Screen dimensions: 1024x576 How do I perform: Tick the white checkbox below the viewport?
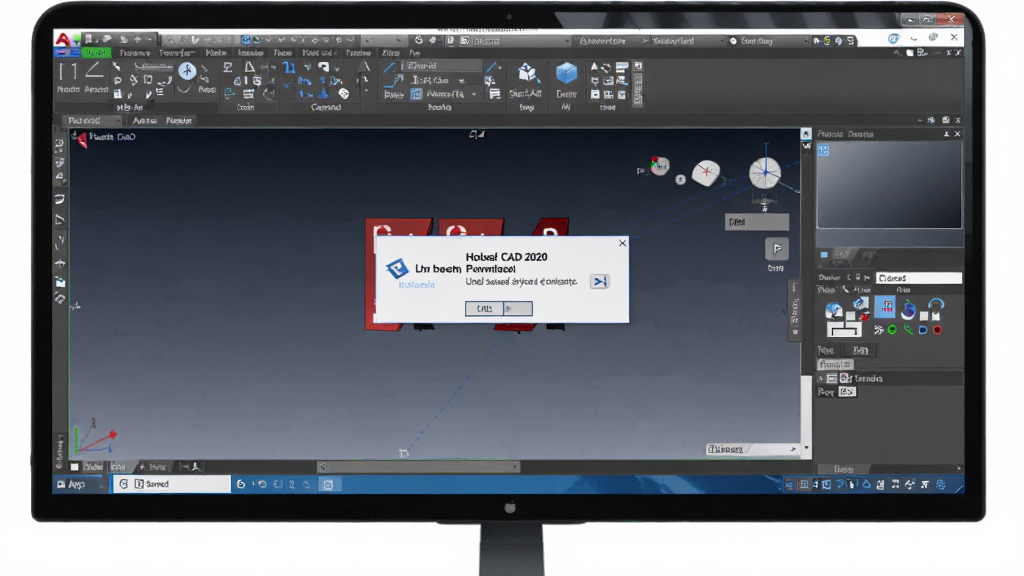(x=74, y=467)
